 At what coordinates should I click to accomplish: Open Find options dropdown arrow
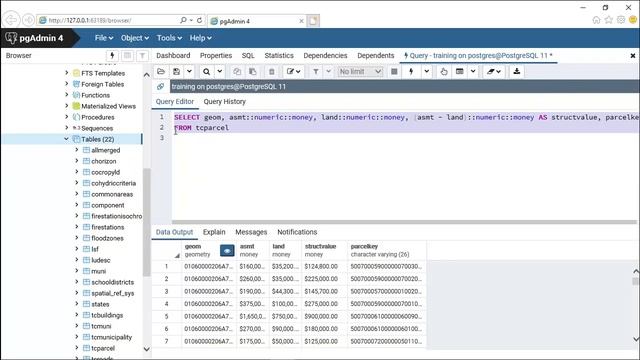click(220, 71)
